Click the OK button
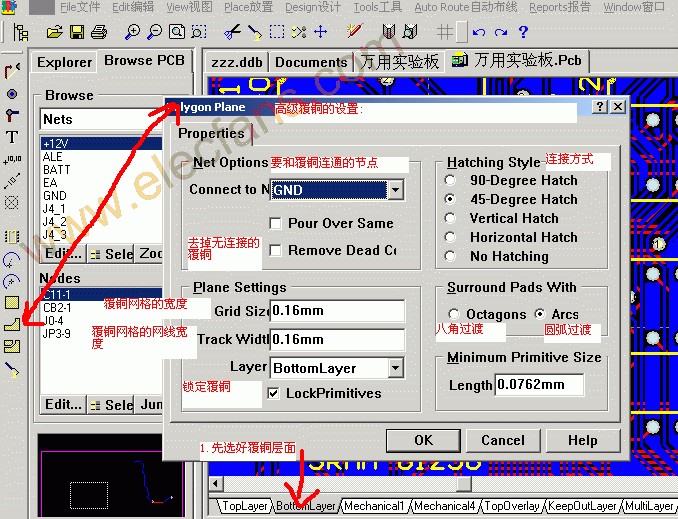 tap(423, 440)
